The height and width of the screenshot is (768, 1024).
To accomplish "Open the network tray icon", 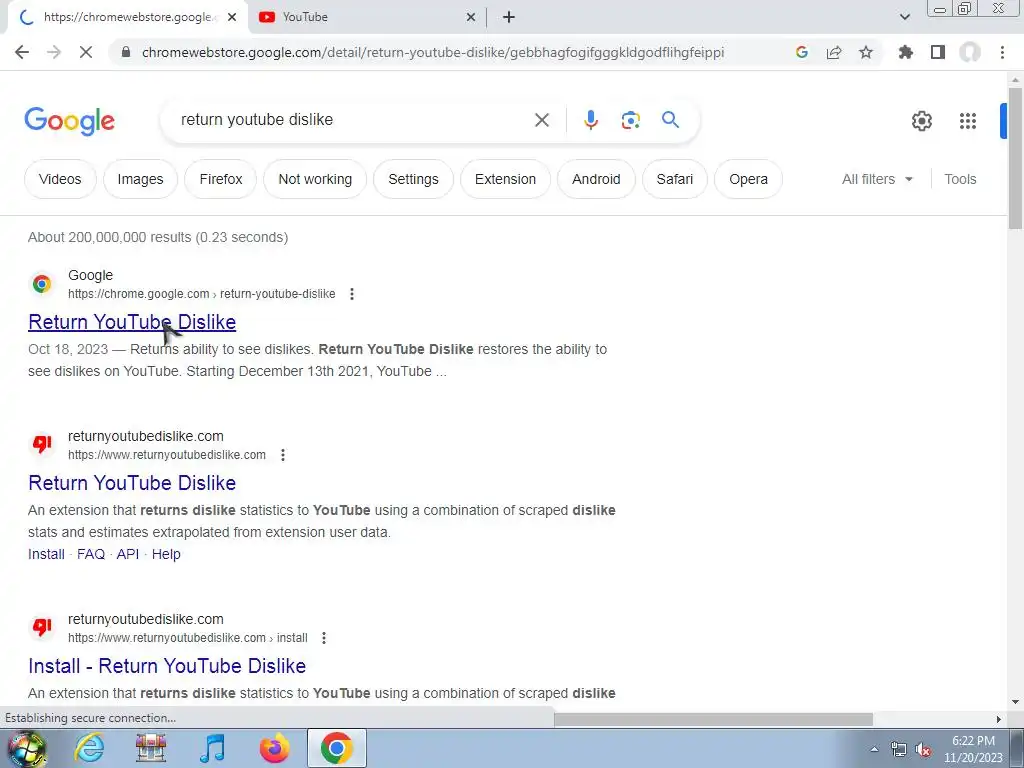I will 899,750.
